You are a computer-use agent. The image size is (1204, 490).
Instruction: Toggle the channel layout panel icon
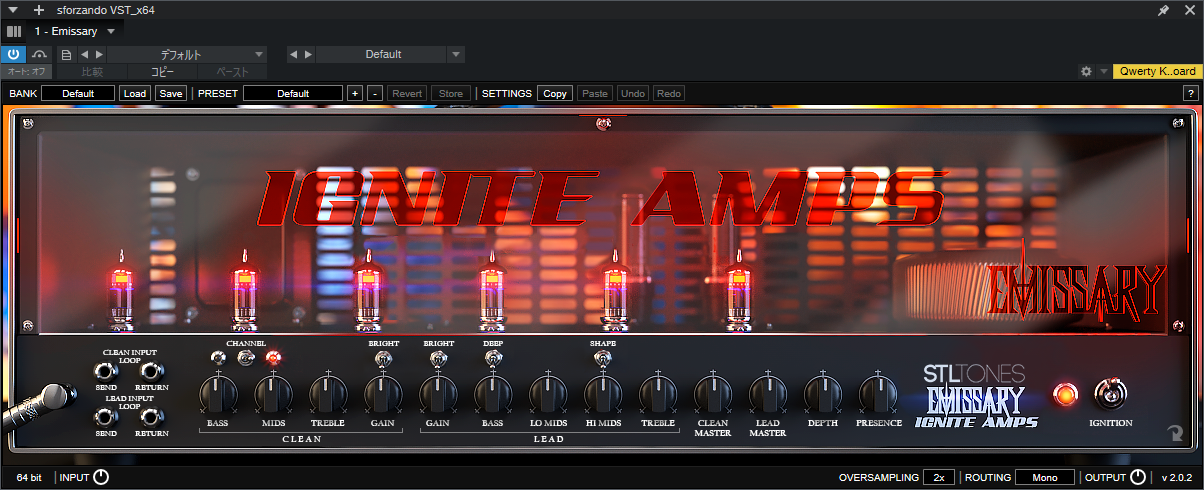[14, 31]
